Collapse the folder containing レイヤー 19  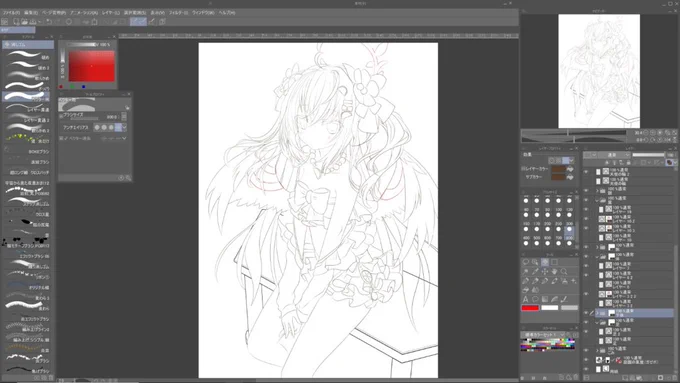point(597,200)
